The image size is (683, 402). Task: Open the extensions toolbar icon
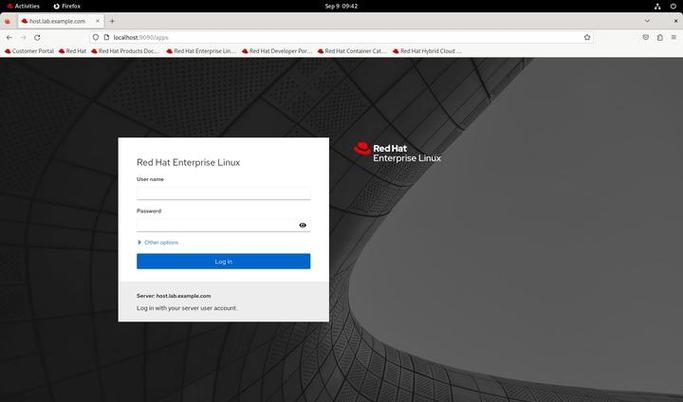[660, 37]
